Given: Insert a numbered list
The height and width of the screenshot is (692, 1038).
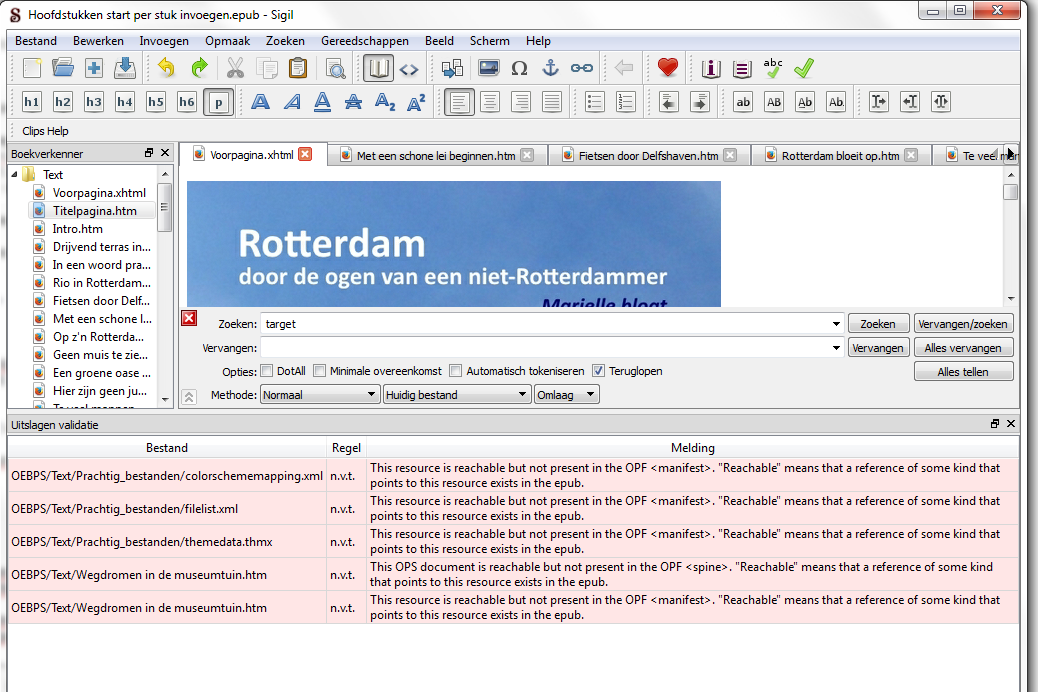Looking at the screenshot, I should pos(626,102).
